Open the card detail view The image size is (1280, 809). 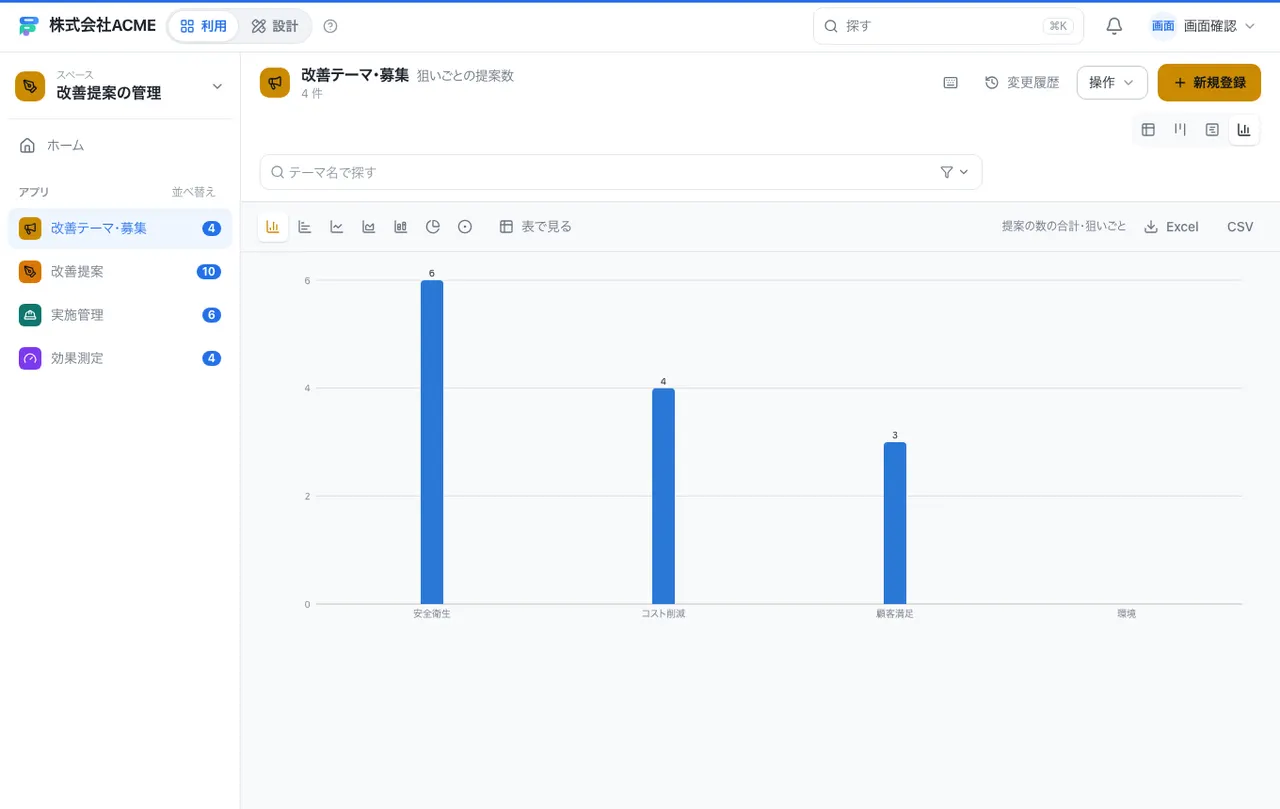pyautogui.click(x=1212, y=129)
